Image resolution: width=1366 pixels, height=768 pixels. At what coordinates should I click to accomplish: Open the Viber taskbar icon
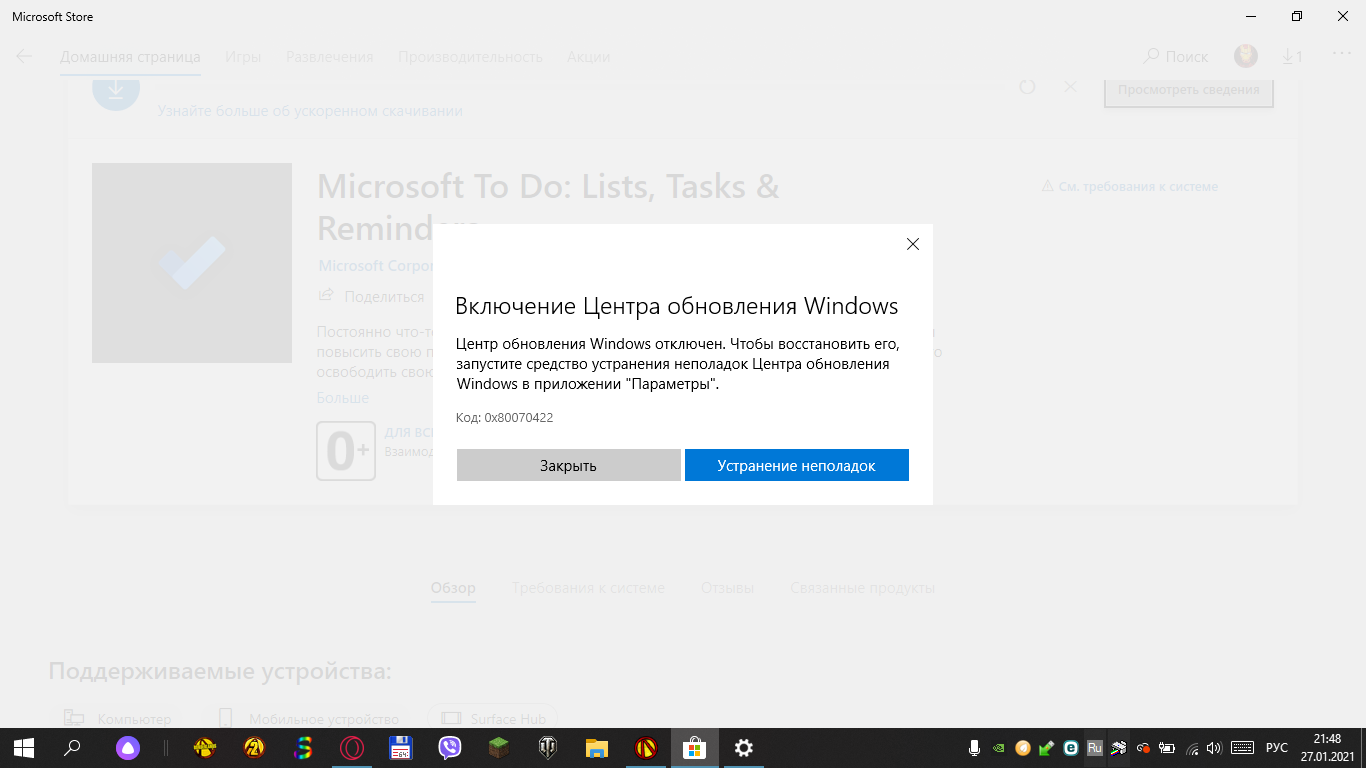click(x=450, y=748)
